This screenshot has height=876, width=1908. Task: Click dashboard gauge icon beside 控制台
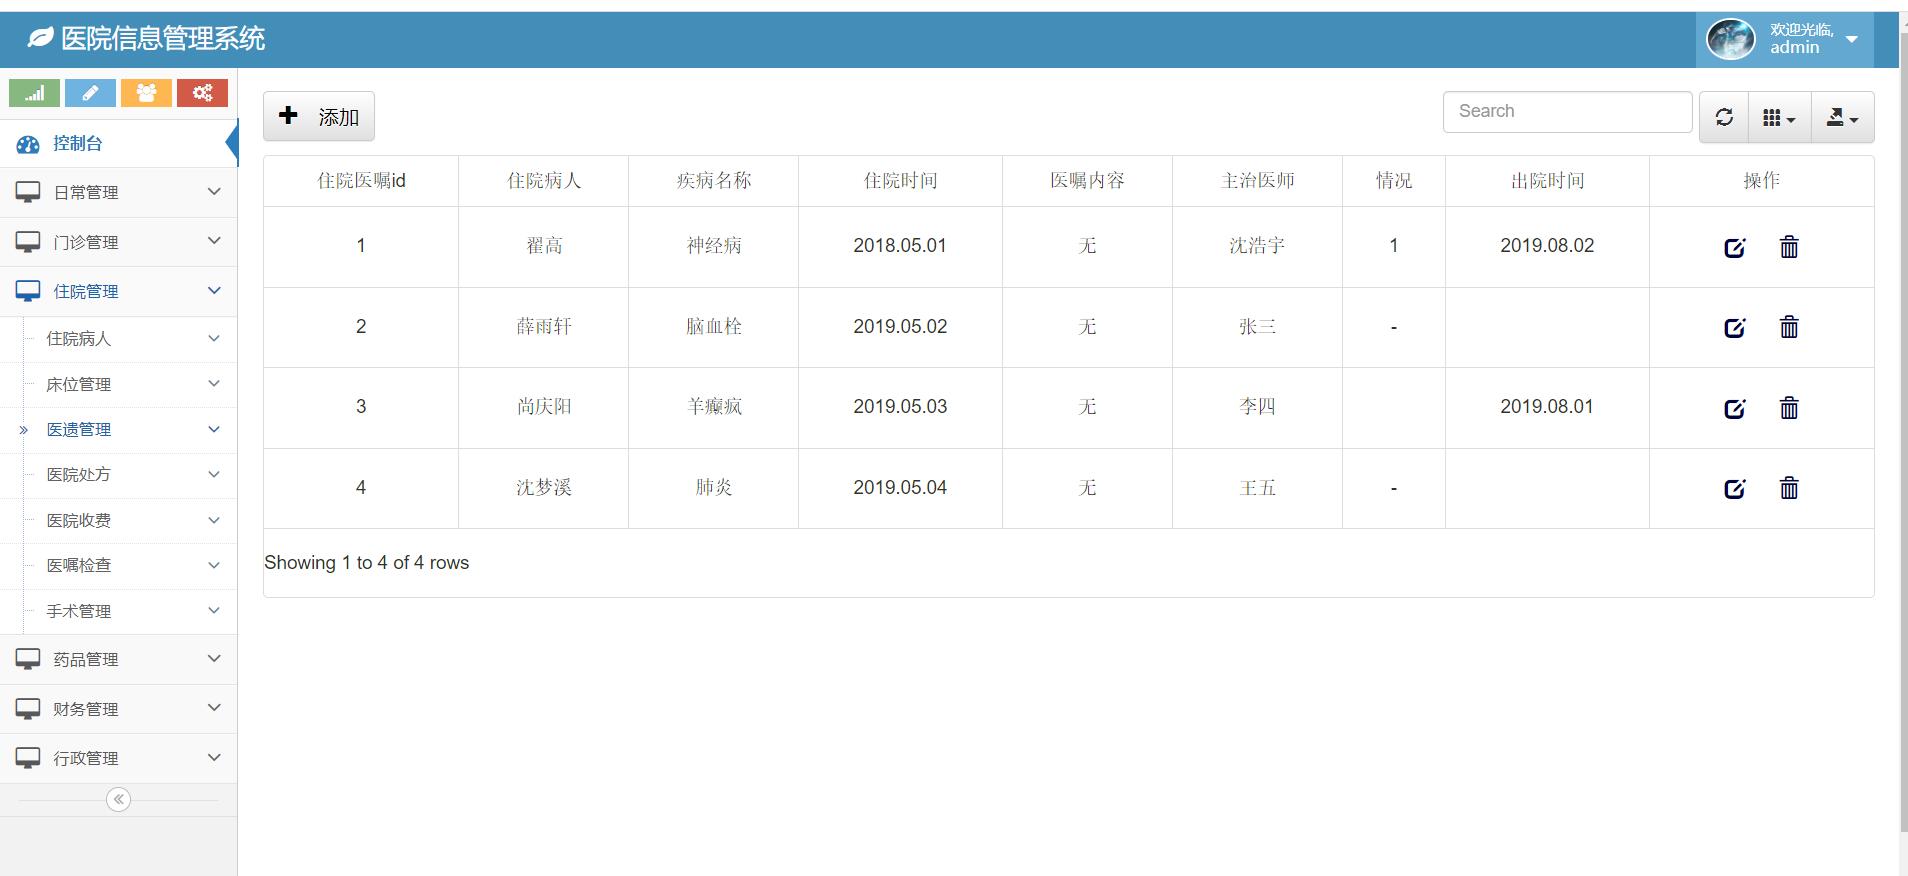[x=28, y=144]
